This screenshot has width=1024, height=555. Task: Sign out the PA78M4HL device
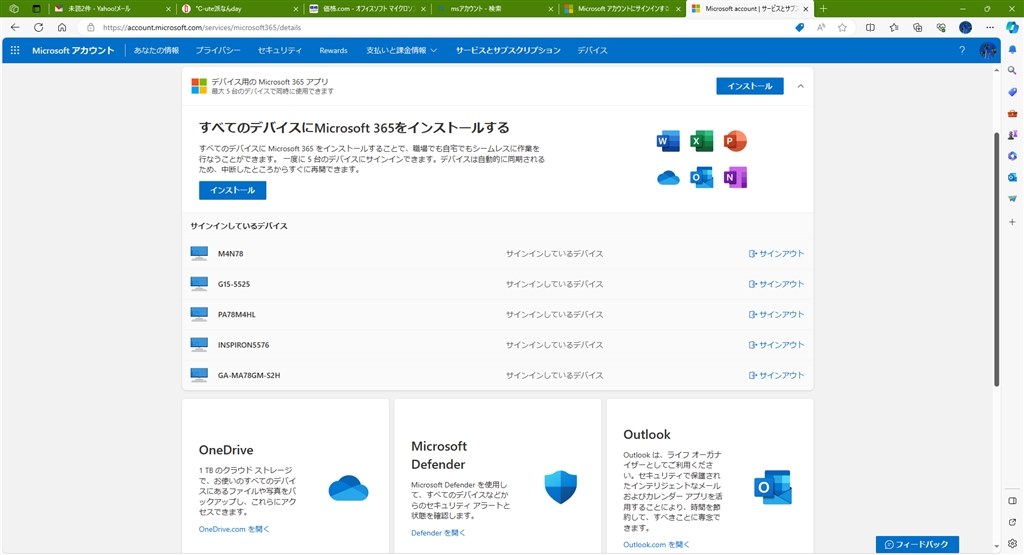click(776, 314)
